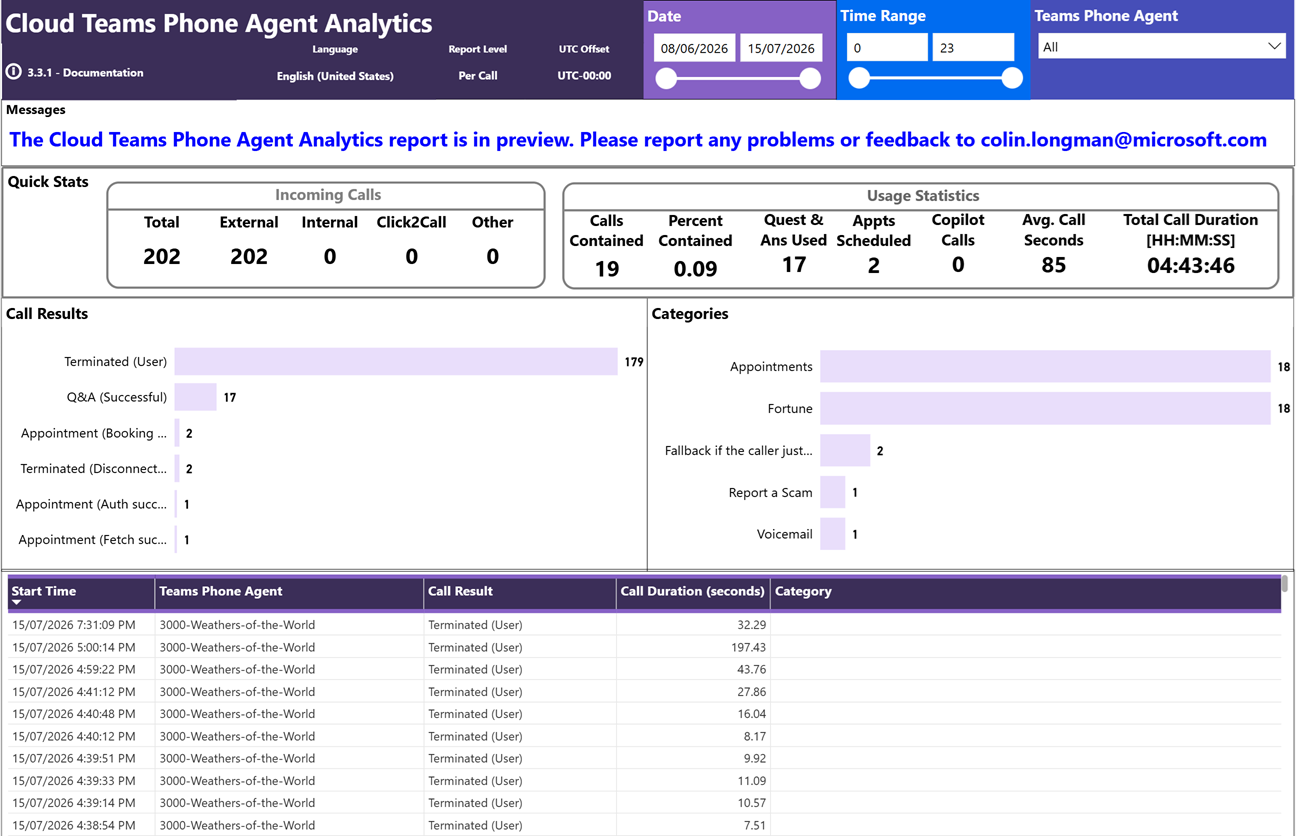Click the Time Range start field showing 0
This screenshot has width=1300, height=836.
887,48
